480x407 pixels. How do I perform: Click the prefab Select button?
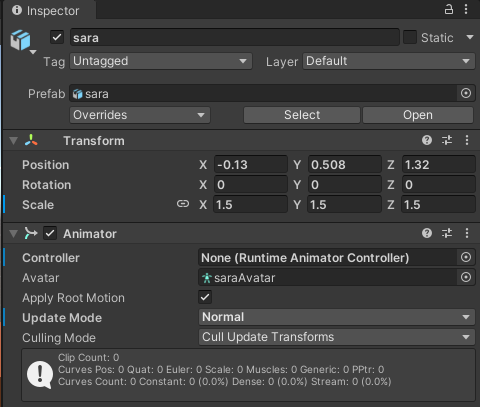tap(302, 115)
